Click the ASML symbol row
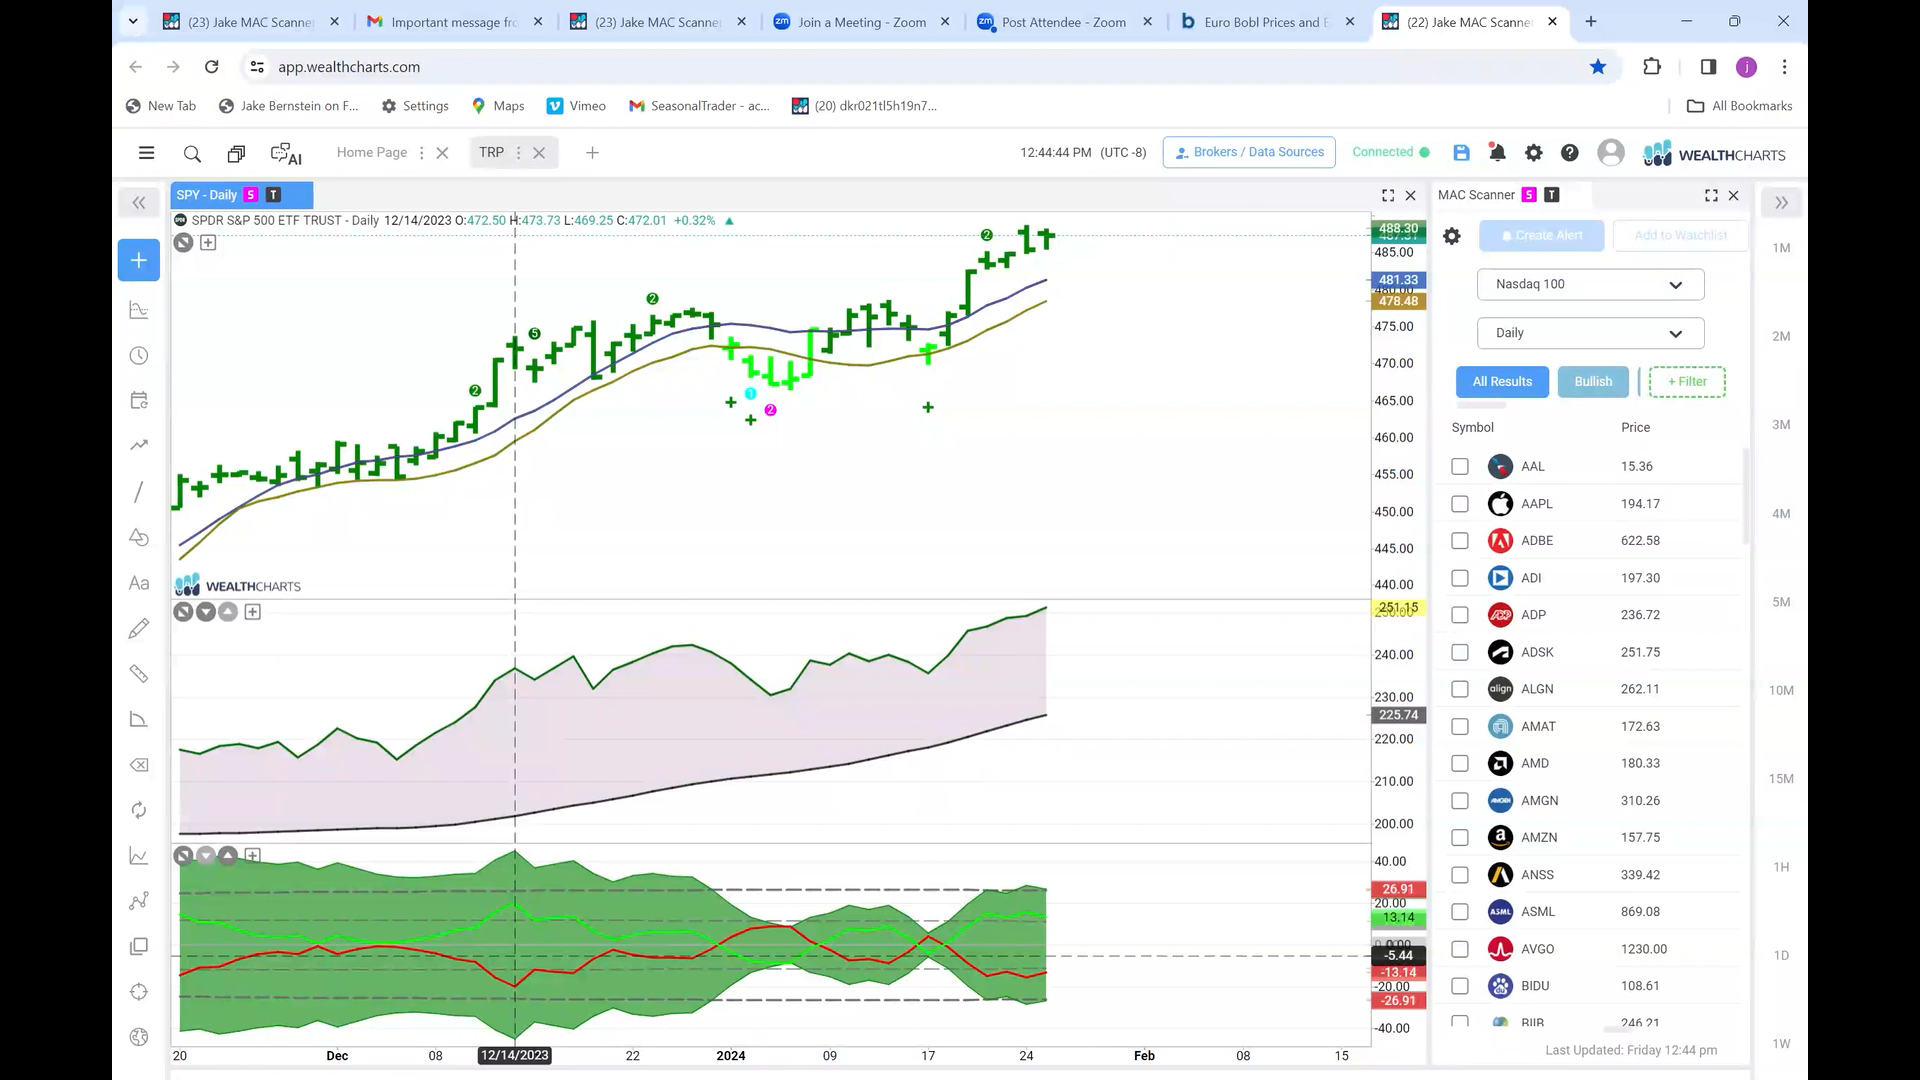Image resolution: width=1920 pixels, height=1080 pixels. [x=1590, y=912]
